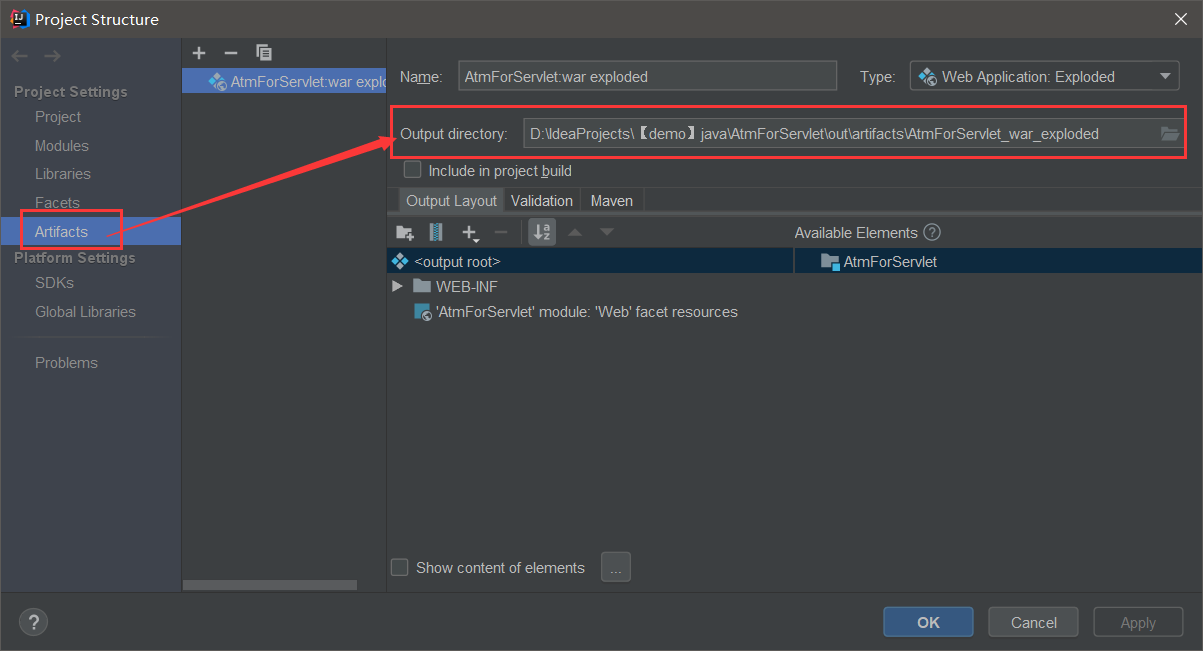Select the <output root> row
This screenshot has width=1203, height=651.
(590, 261)
